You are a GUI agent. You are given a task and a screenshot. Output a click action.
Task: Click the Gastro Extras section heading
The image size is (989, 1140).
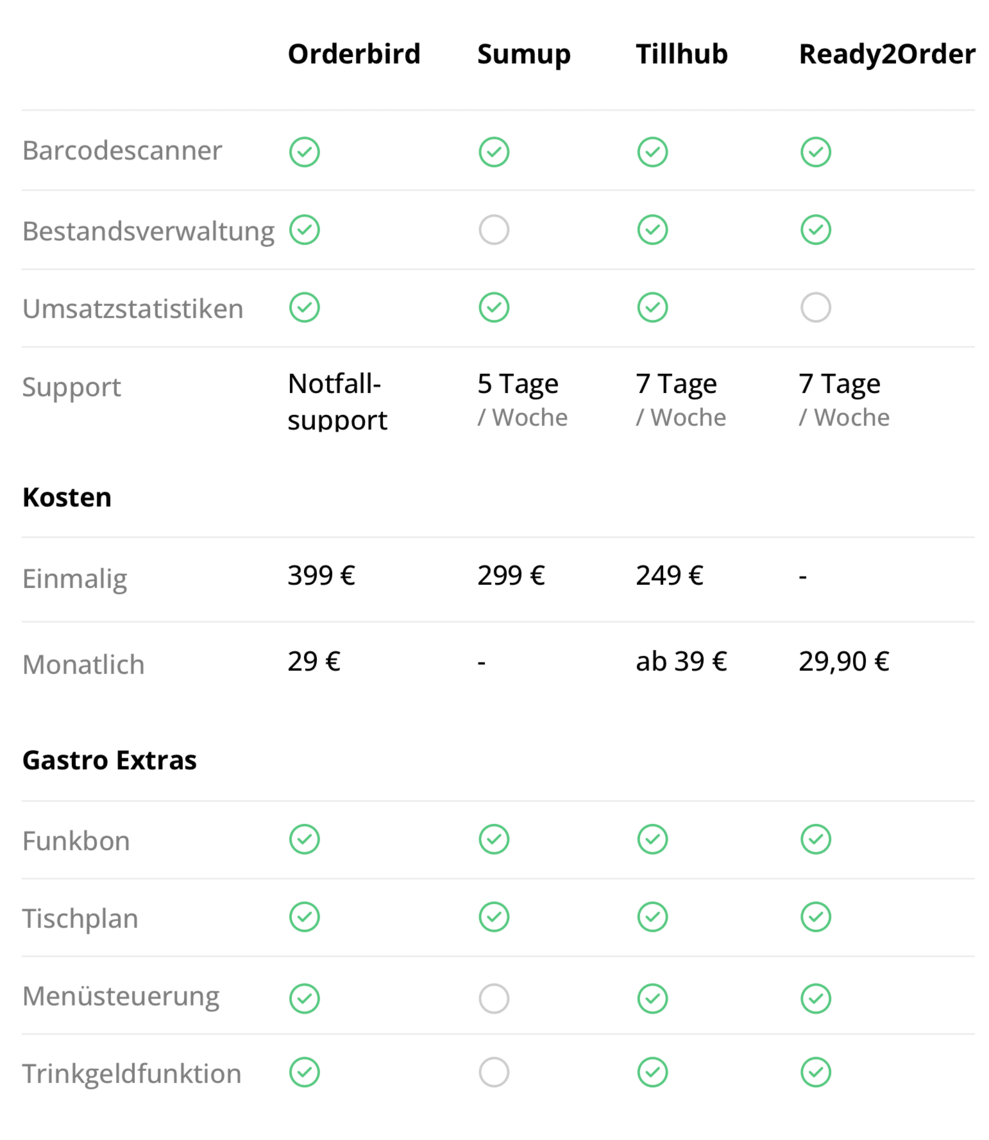point(110,760)
